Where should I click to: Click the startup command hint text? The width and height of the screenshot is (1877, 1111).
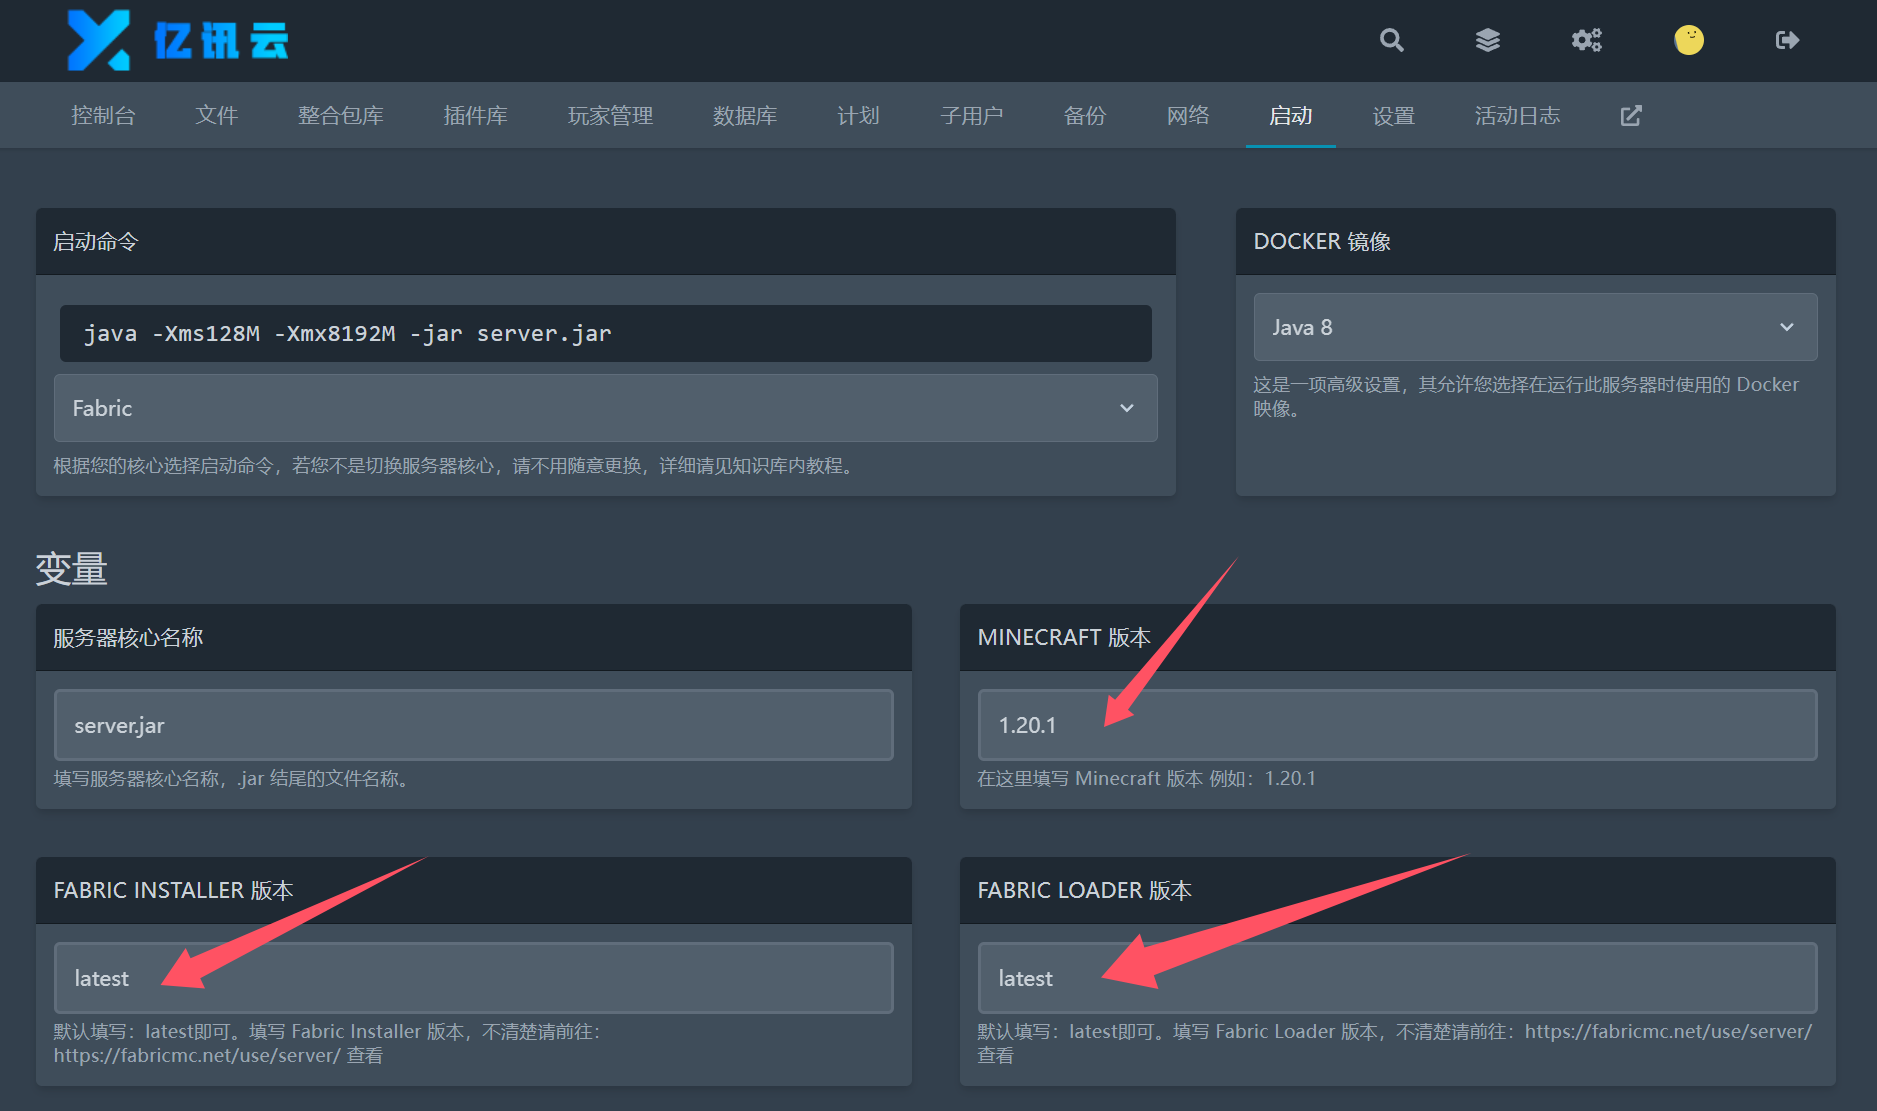click(x=455, y=466)
